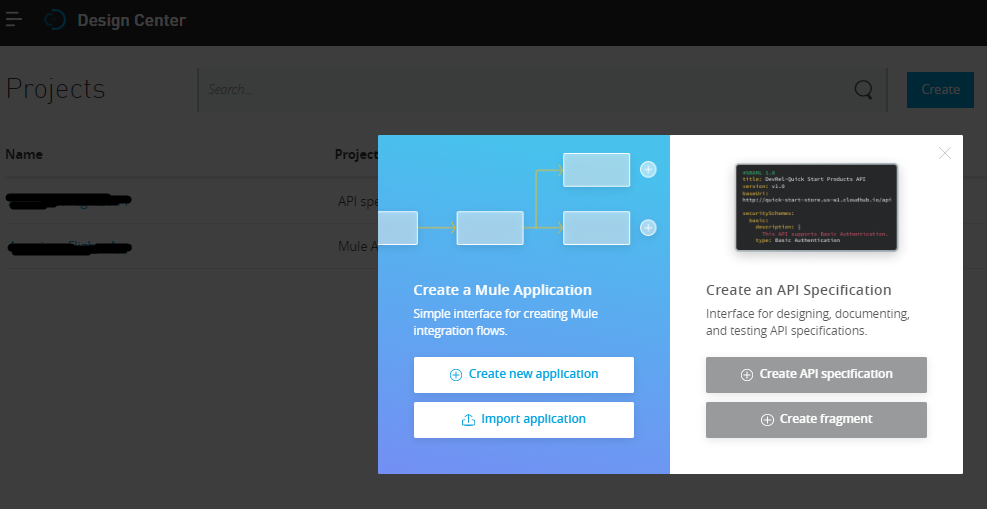Viewport: 987px width, 509px height.
Task: Open the first redacted project name
Action: coord(68,200)
